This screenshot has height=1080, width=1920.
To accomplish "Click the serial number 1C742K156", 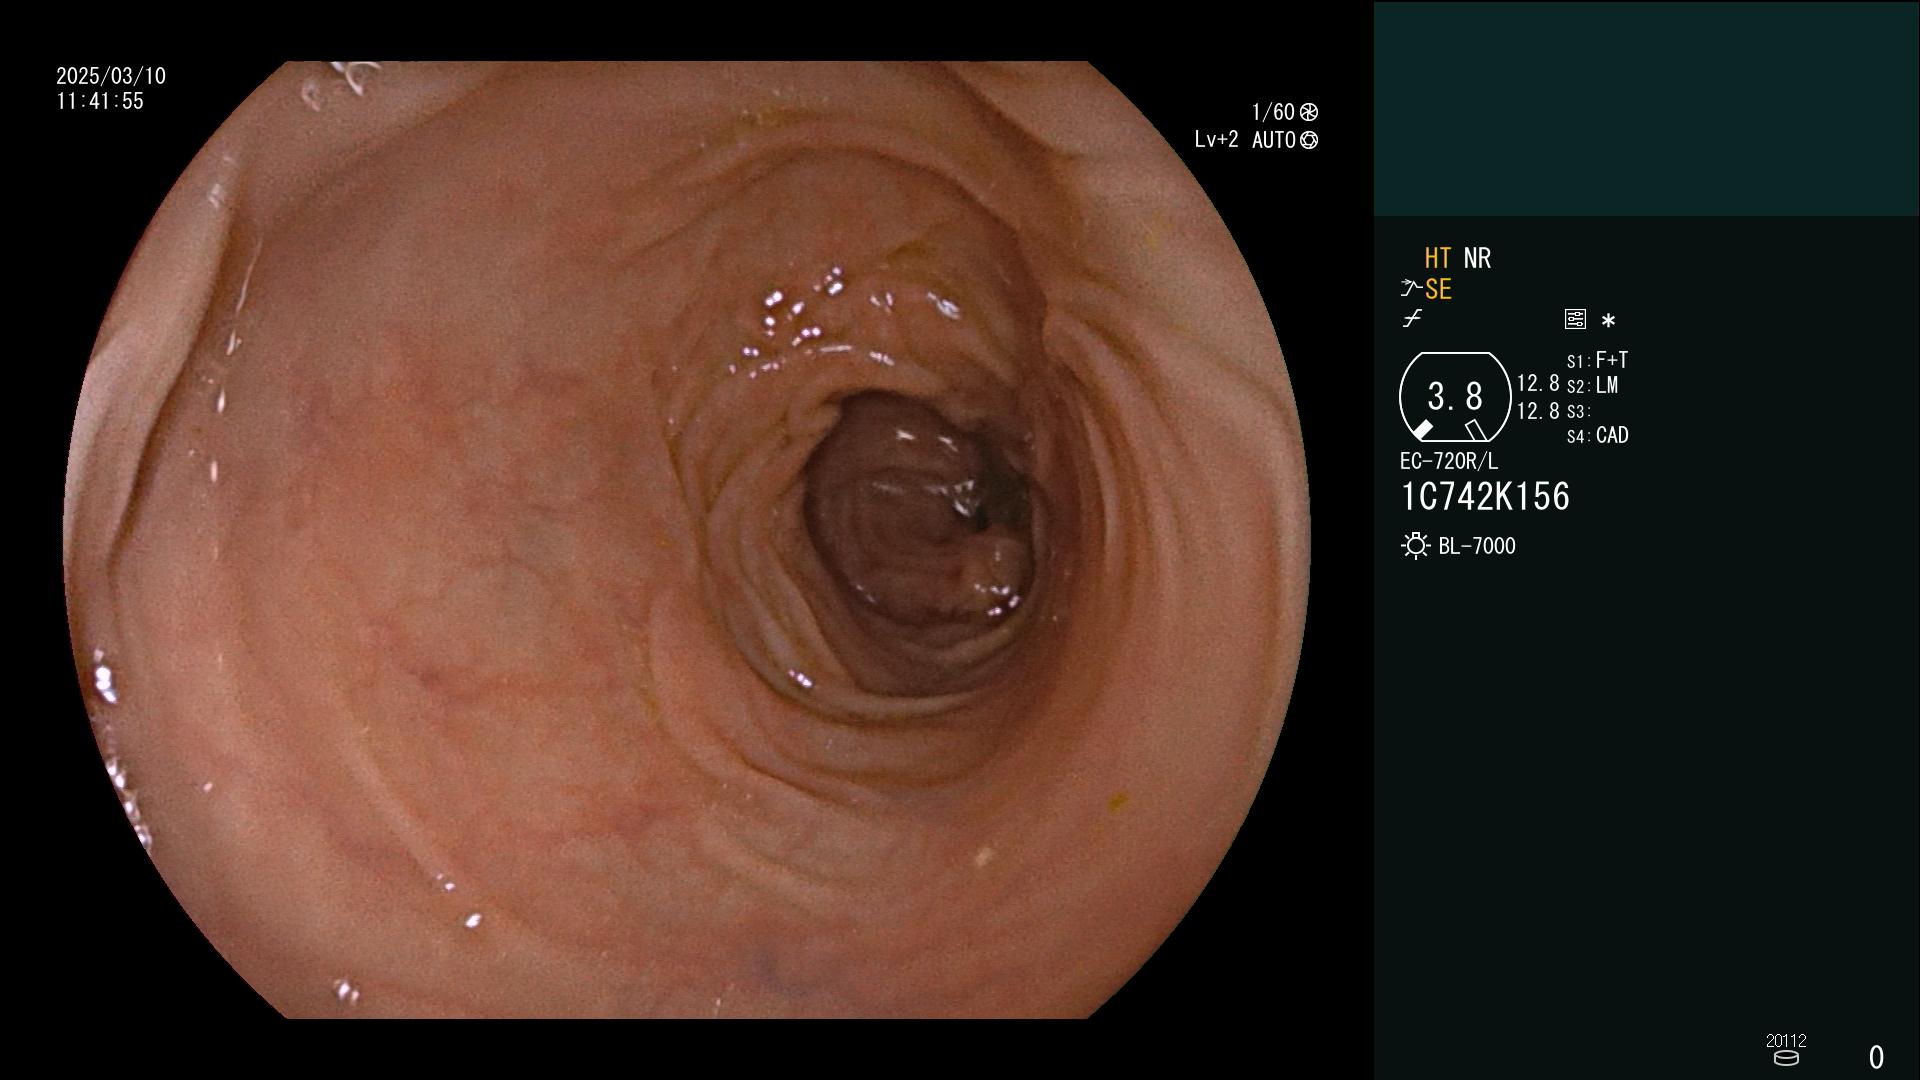I will [x=1485, y=497].
